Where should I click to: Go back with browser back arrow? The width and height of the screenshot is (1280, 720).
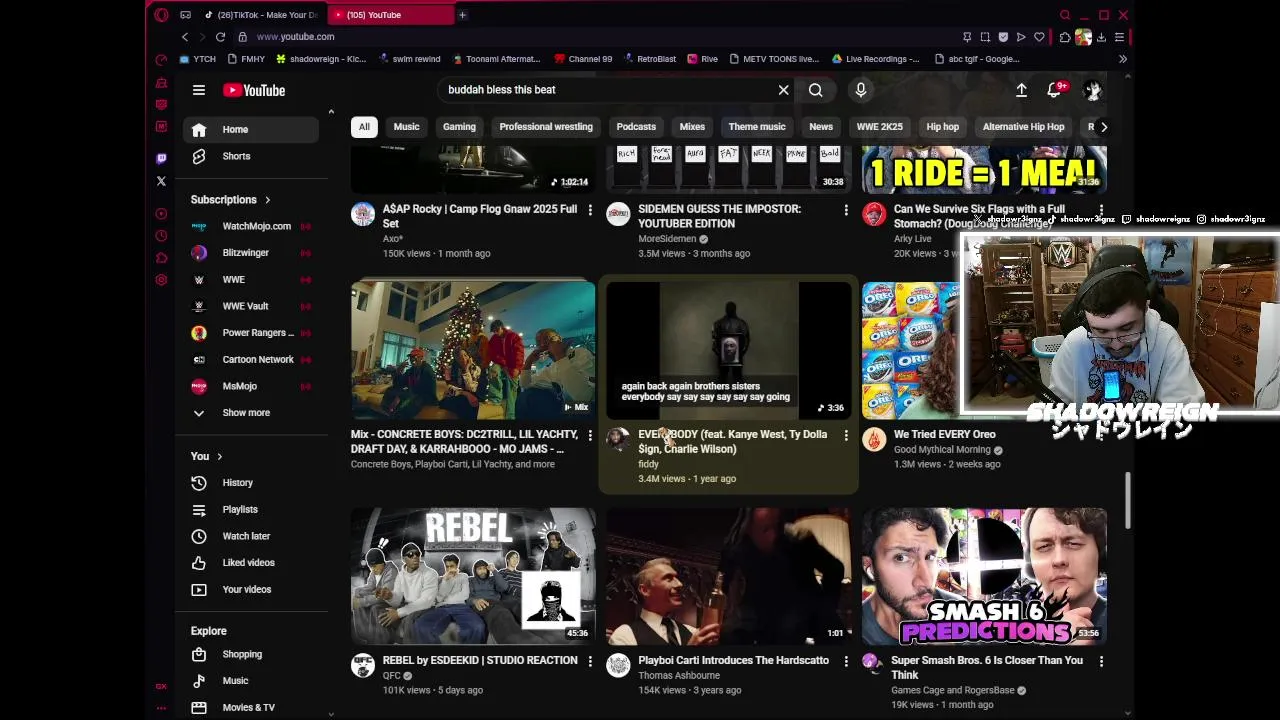pyautogui.click(x=185, y=37)
